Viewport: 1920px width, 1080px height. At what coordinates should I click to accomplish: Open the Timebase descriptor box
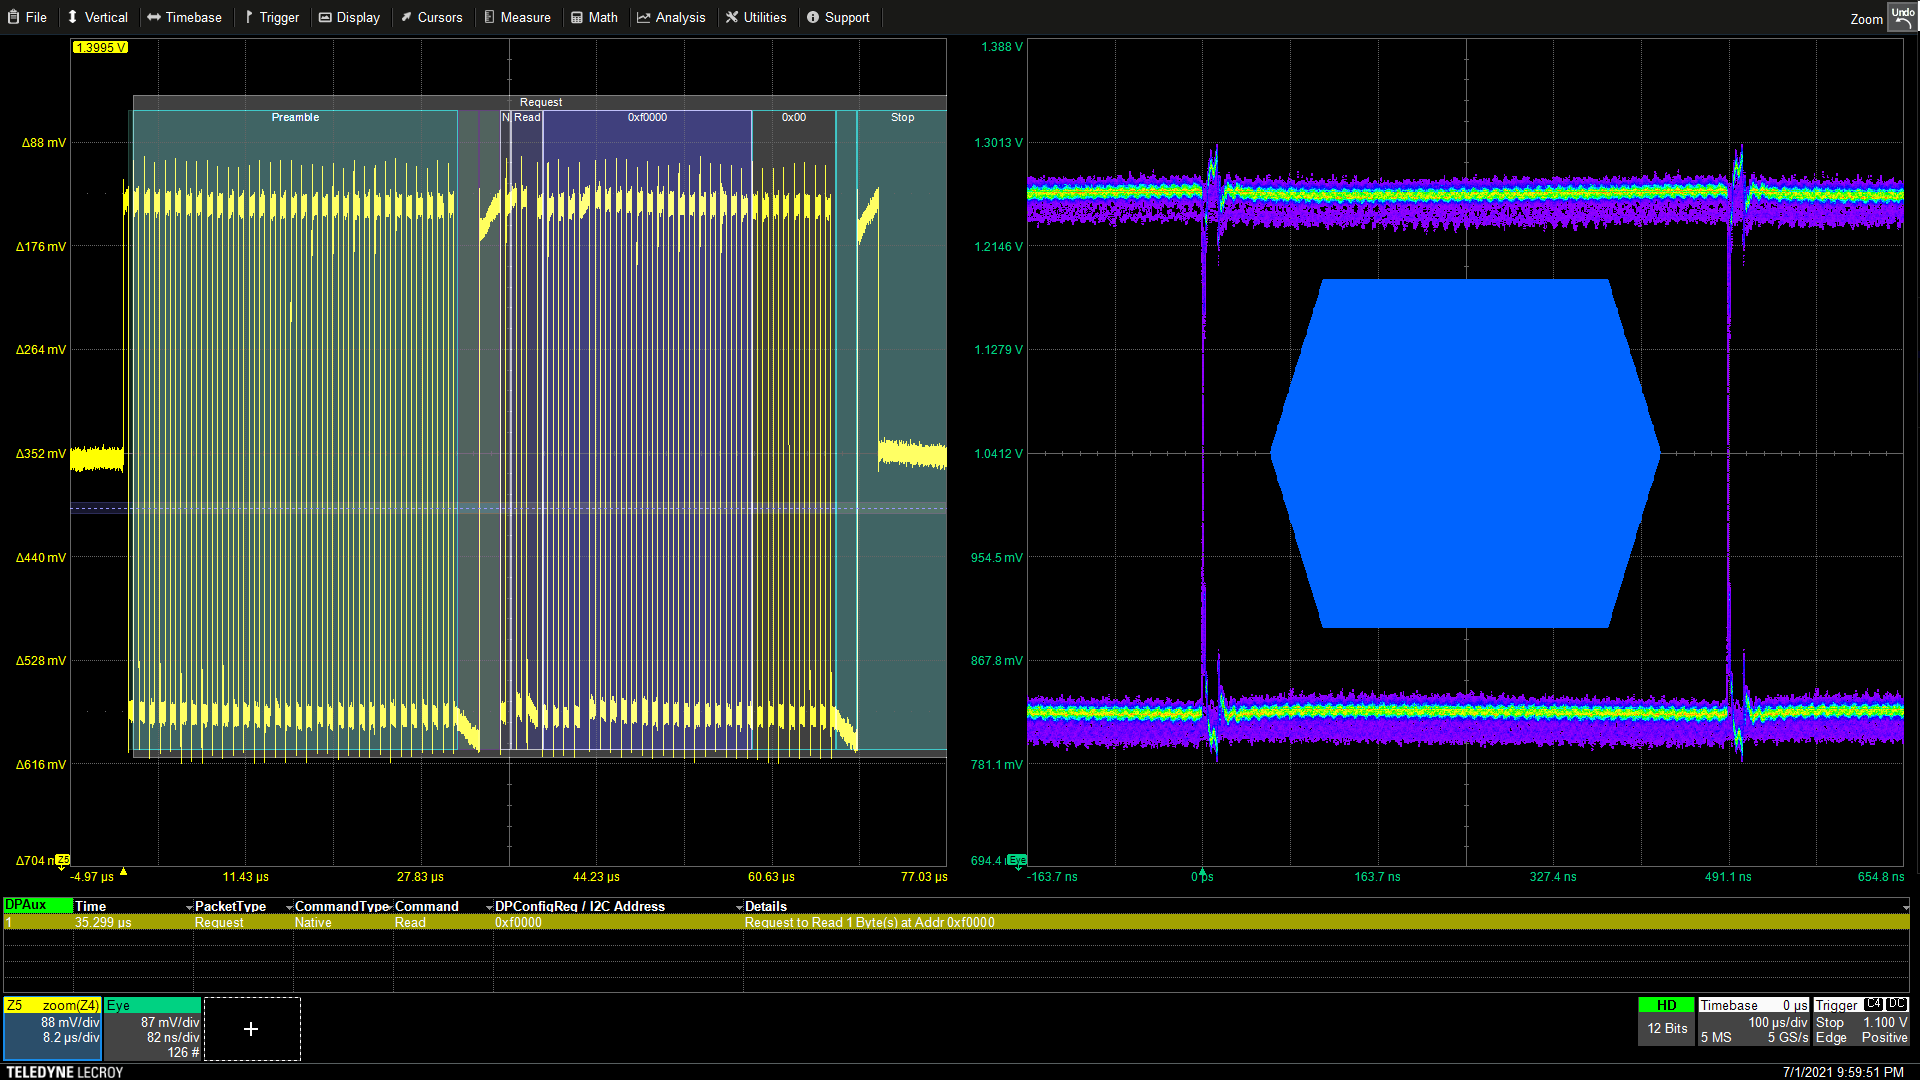point(1753,1021)
